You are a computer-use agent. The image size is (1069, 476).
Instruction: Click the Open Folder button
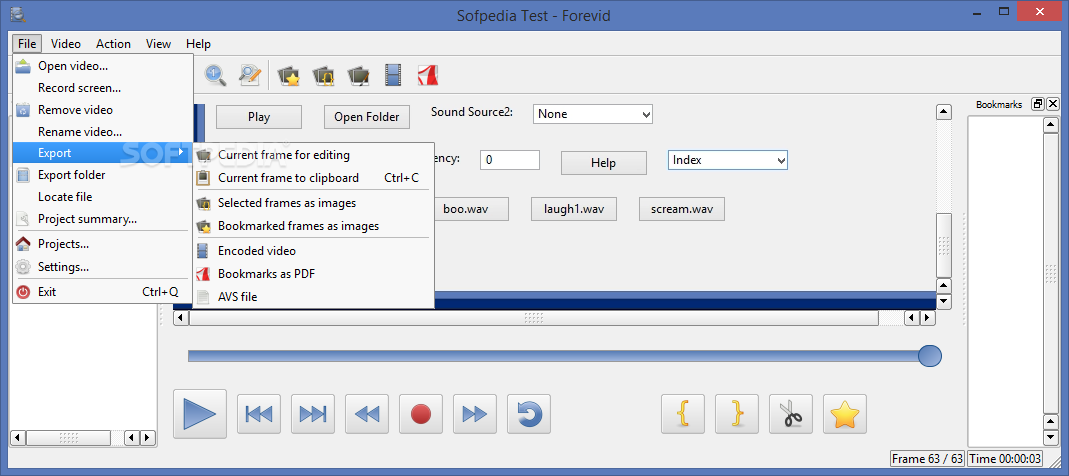pyautogui.click(x=367, y=117)
